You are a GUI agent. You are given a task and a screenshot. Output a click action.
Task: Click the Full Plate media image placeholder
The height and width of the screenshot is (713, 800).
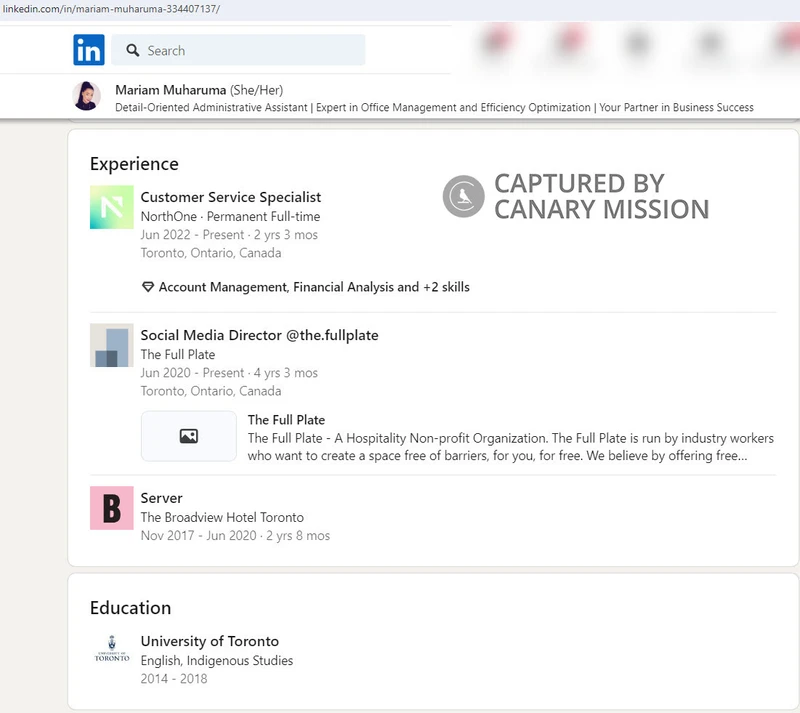tap(189, 436)
